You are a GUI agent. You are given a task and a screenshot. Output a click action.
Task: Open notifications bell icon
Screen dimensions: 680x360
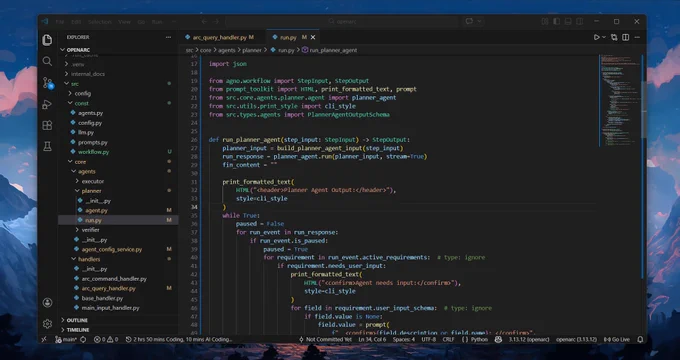(x=640, y=339)
